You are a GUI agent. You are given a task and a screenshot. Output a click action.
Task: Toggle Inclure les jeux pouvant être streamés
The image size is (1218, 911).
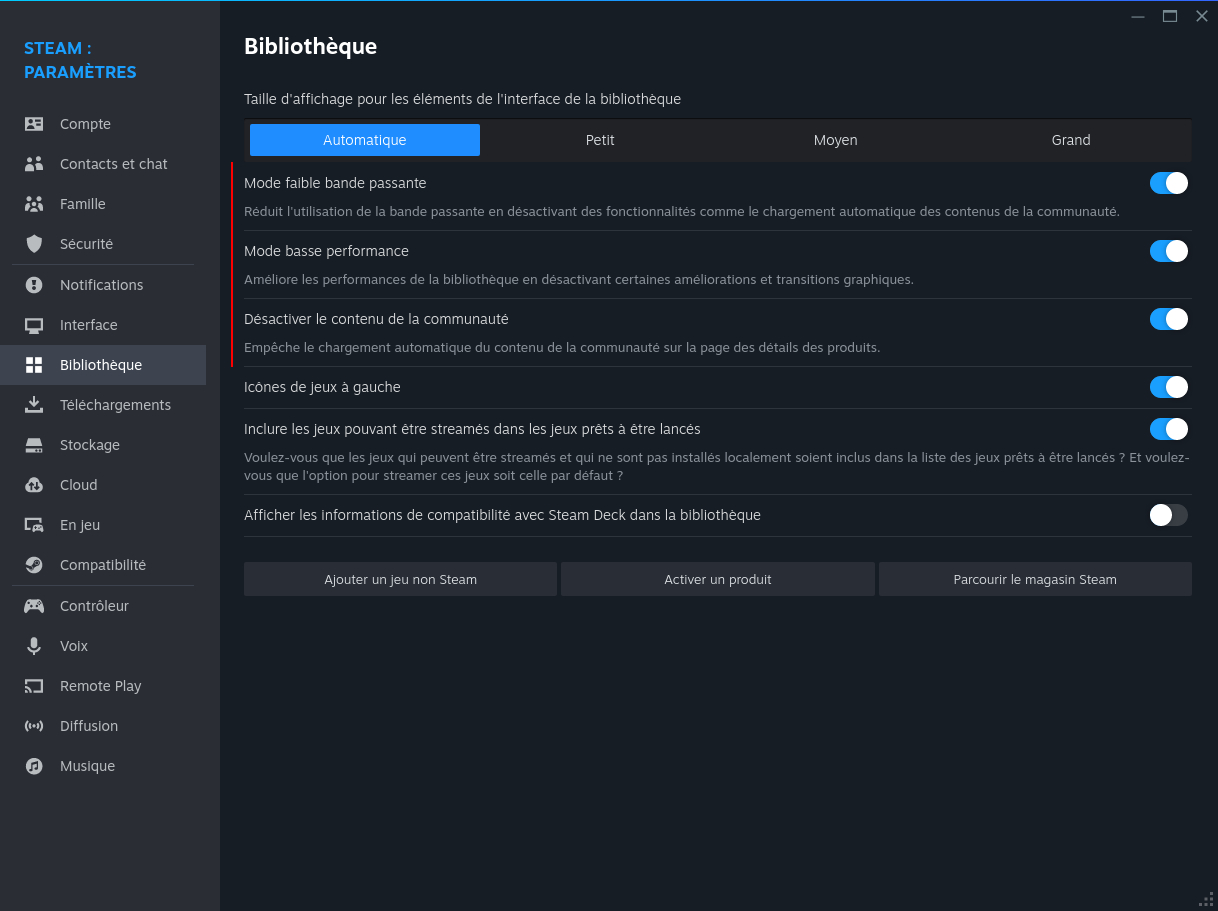tap(1168, 429)
